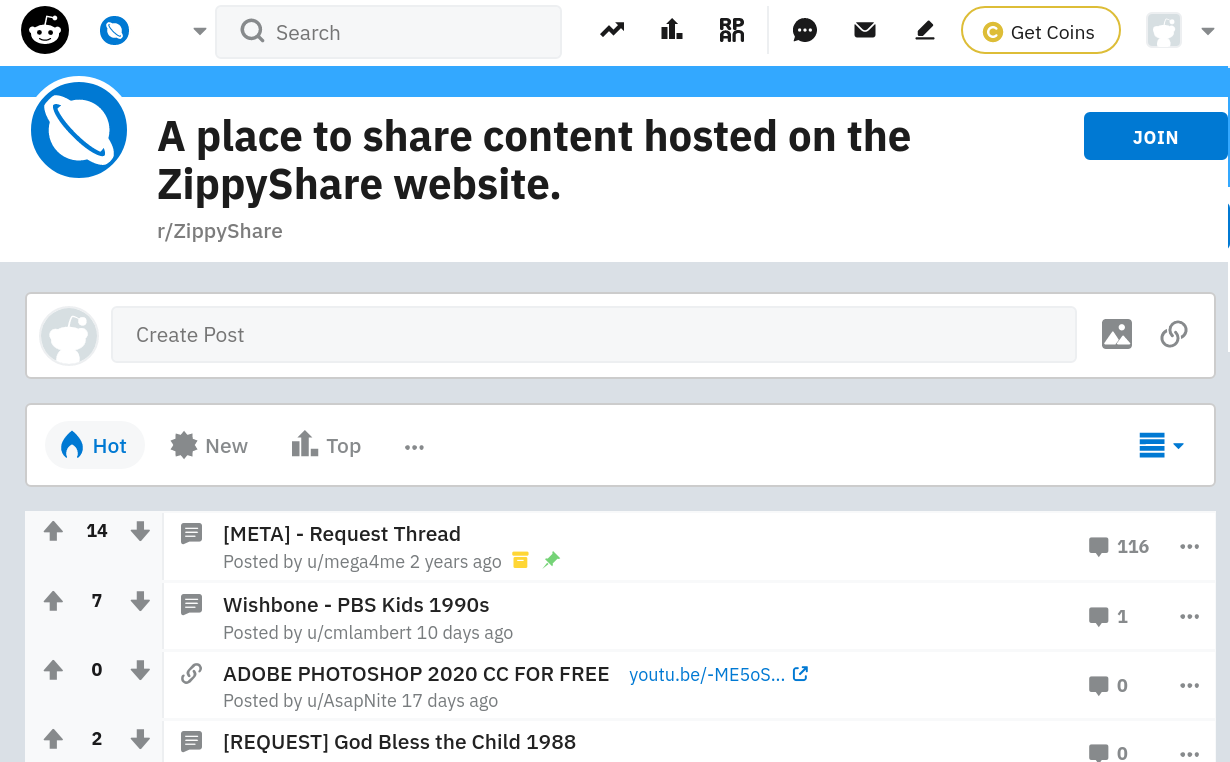Open the chat bubble icon
This screenshot has height=762, width=1230.
point(805,31)
